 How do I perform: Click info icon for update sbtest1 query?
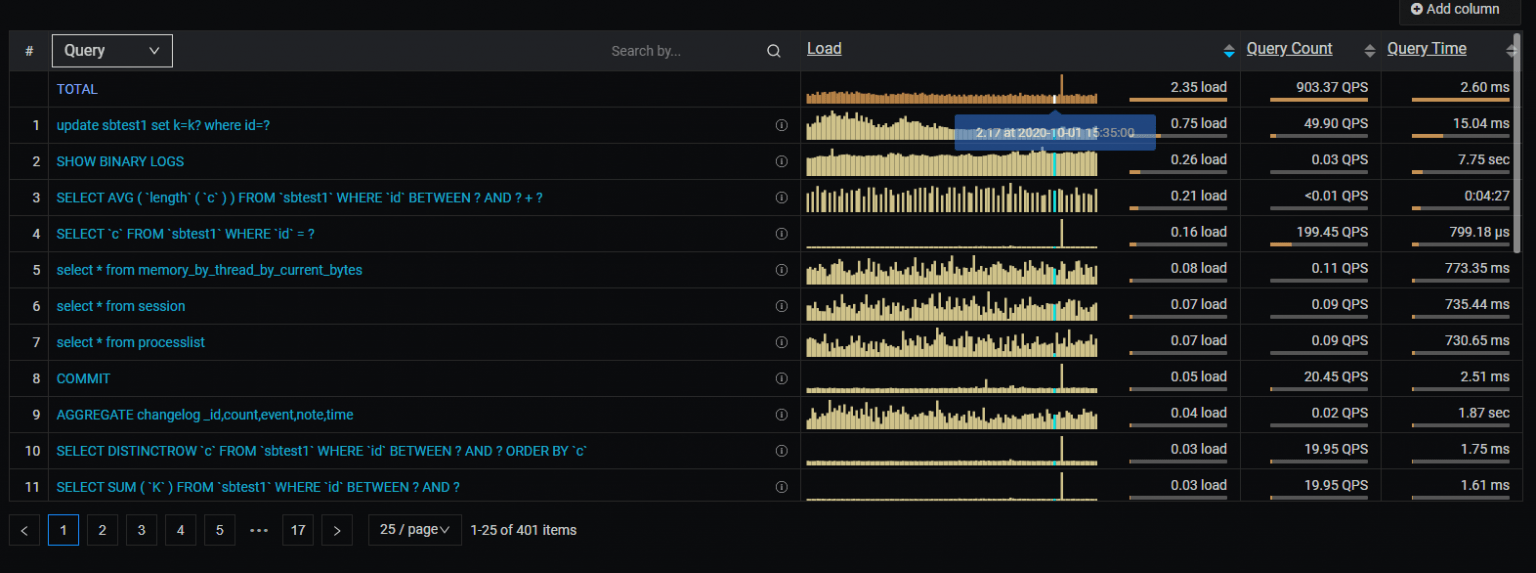coord(782,125)
